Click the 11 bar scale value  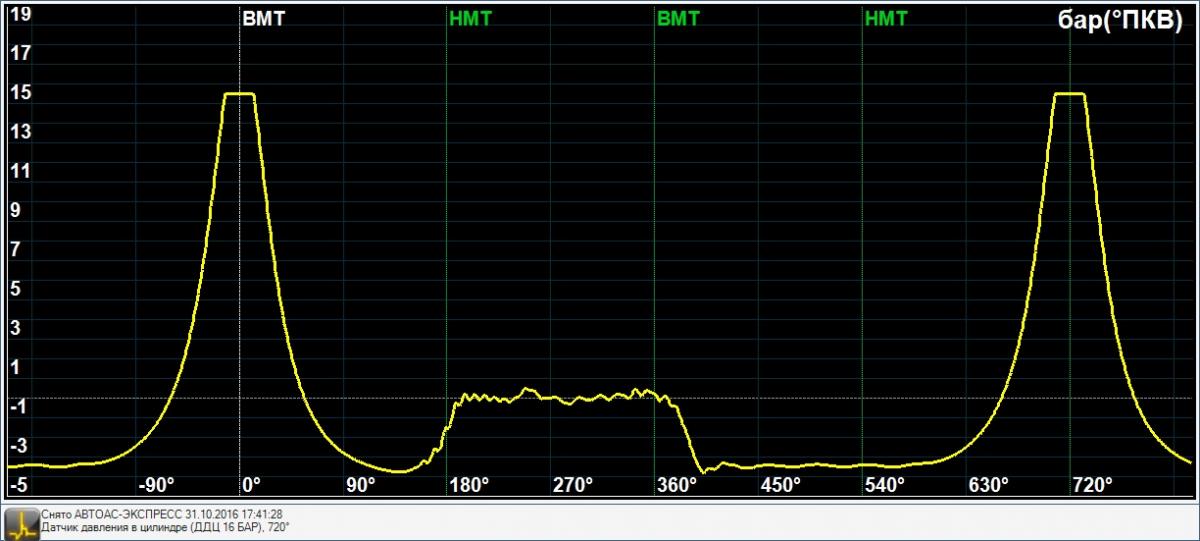pos(20,171)
